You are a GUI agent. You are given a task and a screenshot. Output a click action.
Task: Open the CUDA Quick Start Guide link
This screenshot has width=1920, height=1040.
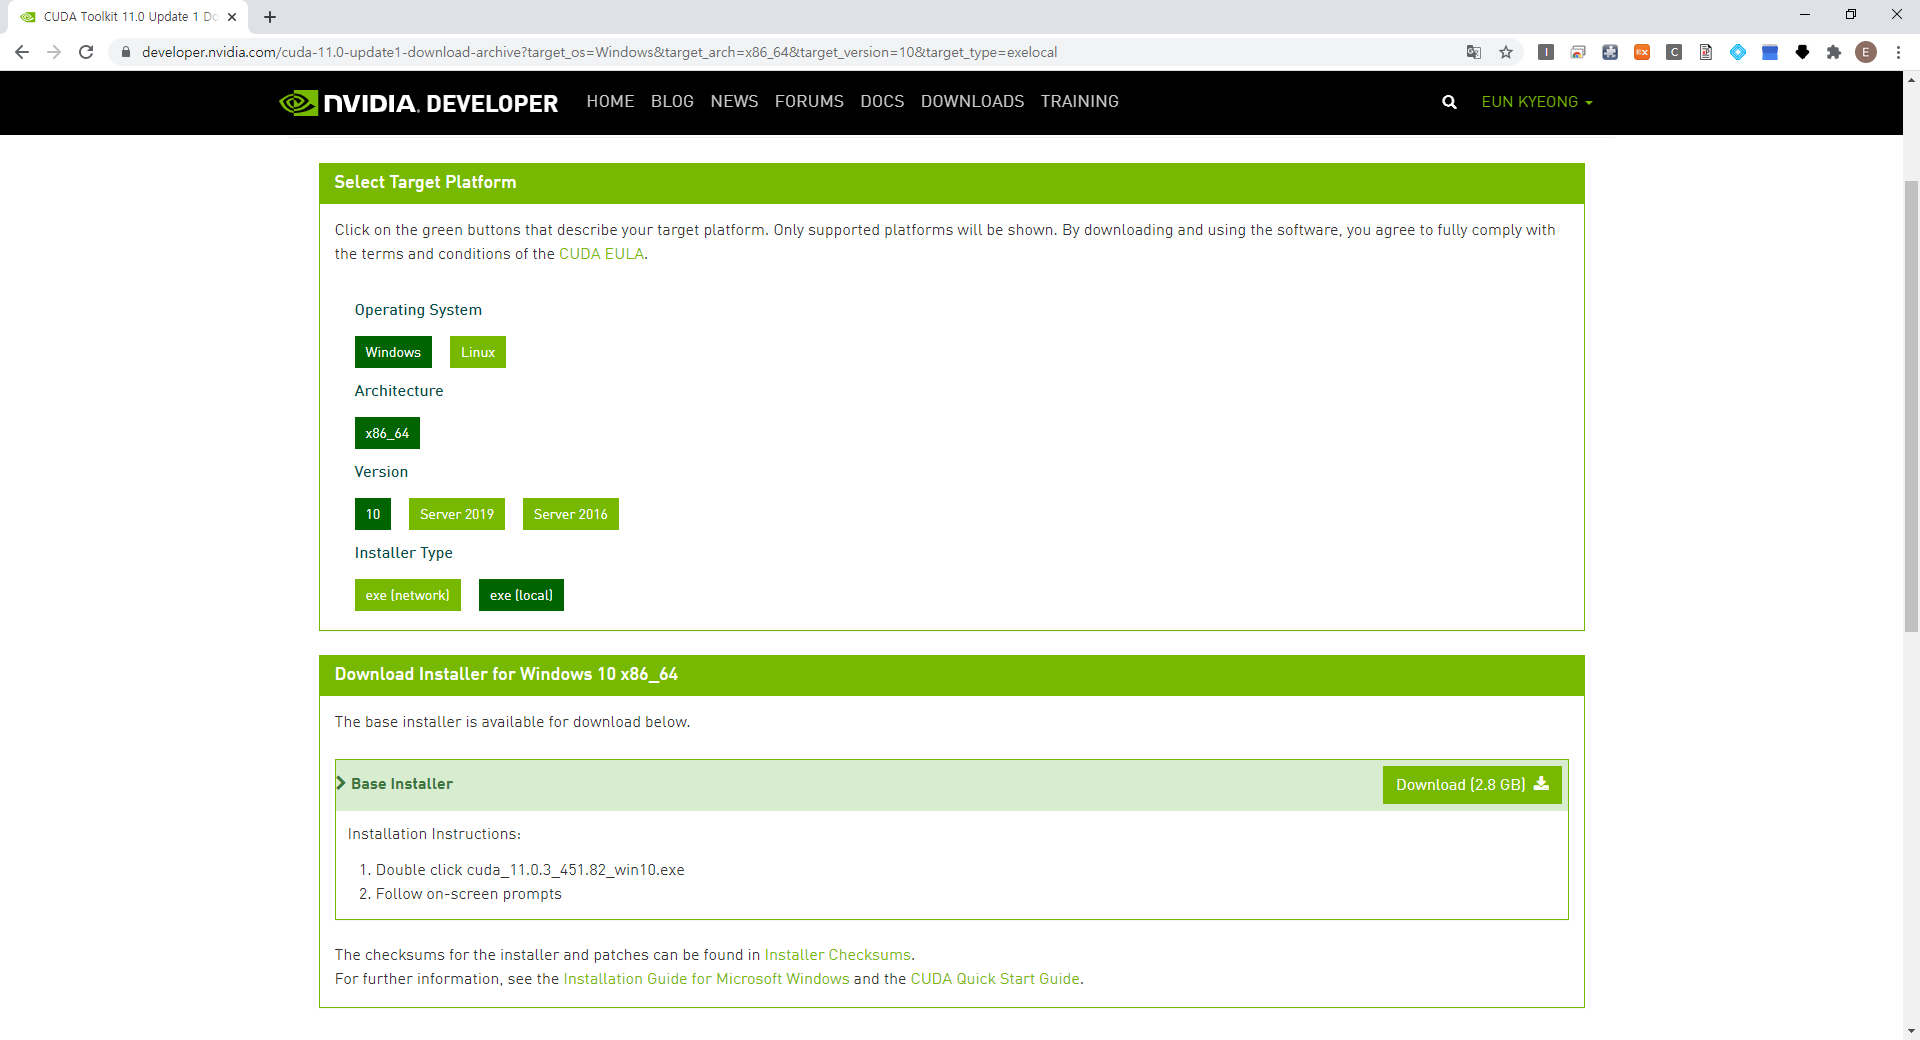pyautogui.click(x=995, y=979)
